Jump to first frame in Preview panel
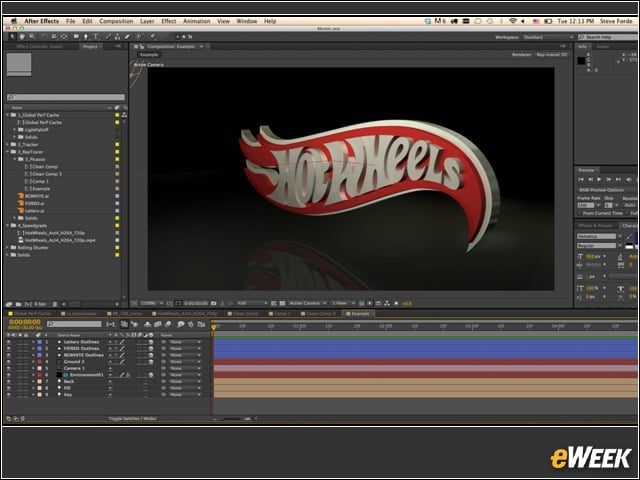 click(x=581, y=179)
